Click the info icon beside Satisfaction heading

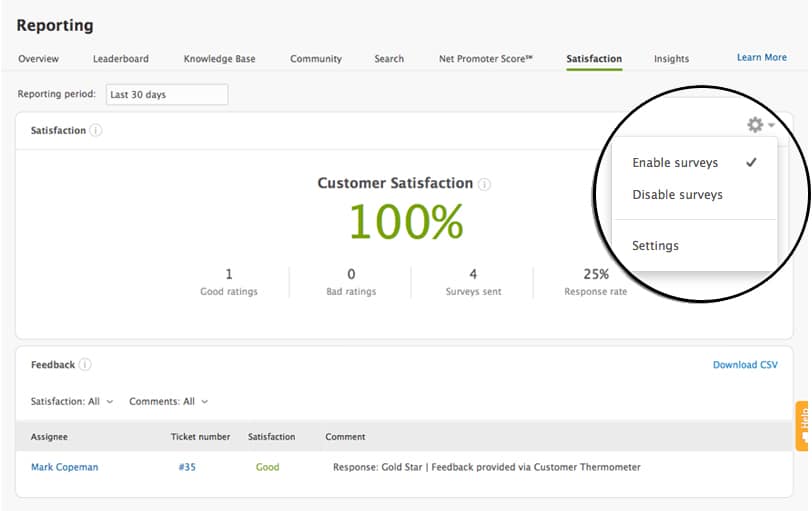pyautogui.click(x=96, y=130)
